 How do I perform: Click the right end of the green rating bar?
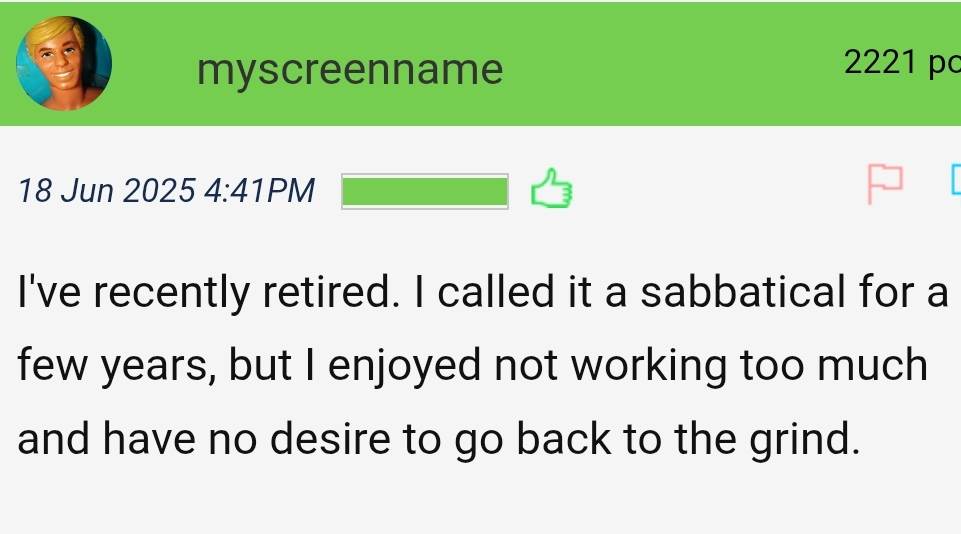503,191
